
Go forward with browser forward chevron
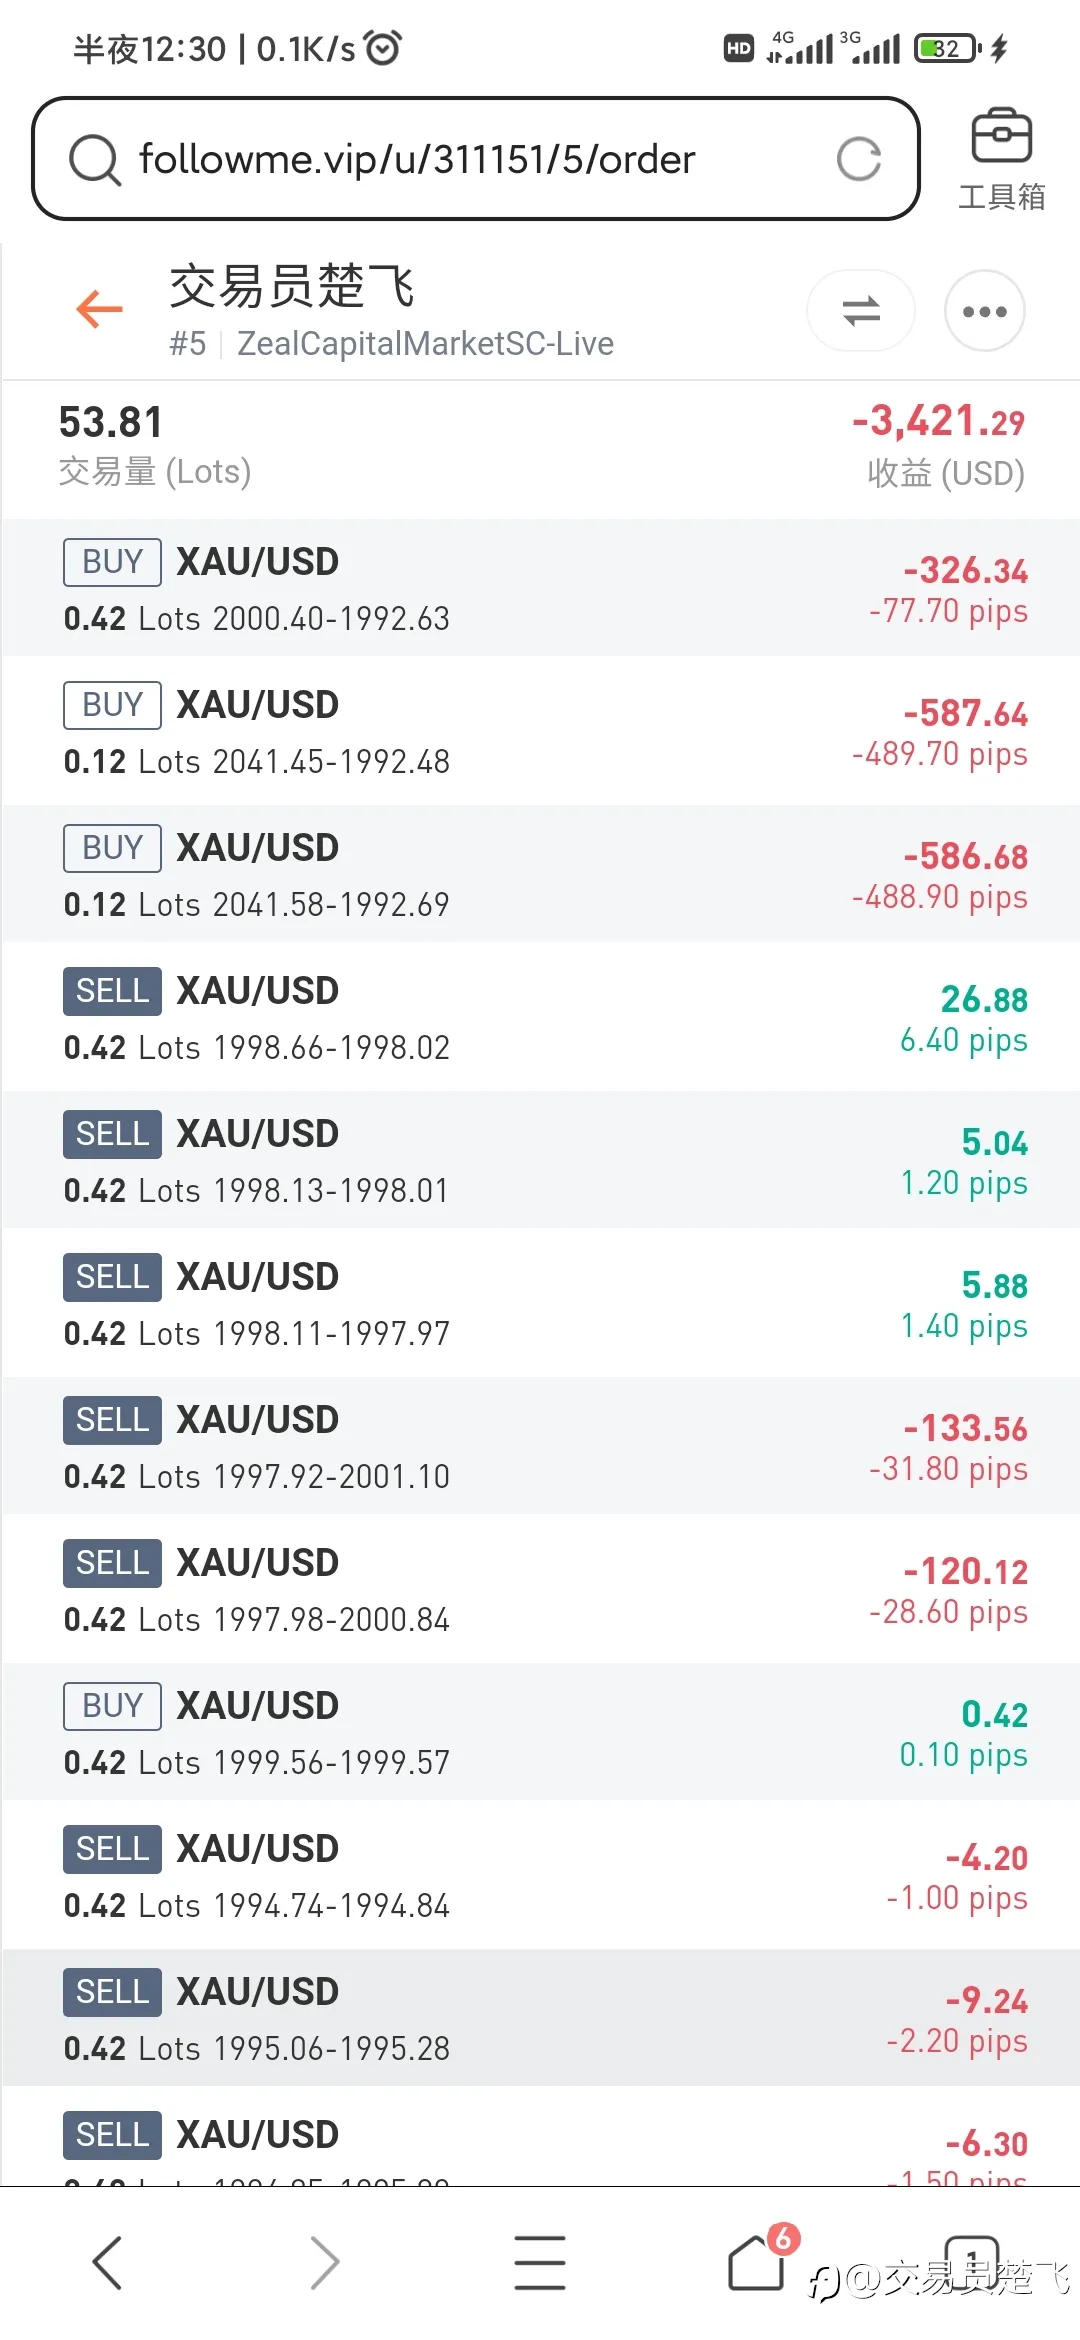tap(324, 2262)
